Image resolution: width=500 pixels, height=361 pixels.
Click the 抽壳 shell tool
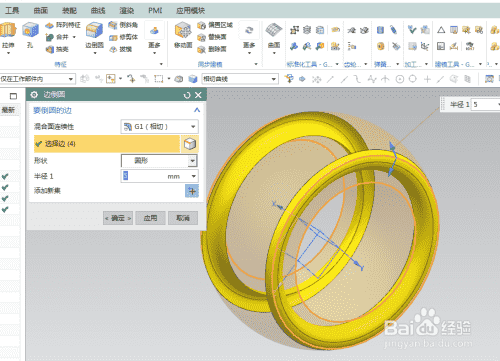[x=57, y=49]
